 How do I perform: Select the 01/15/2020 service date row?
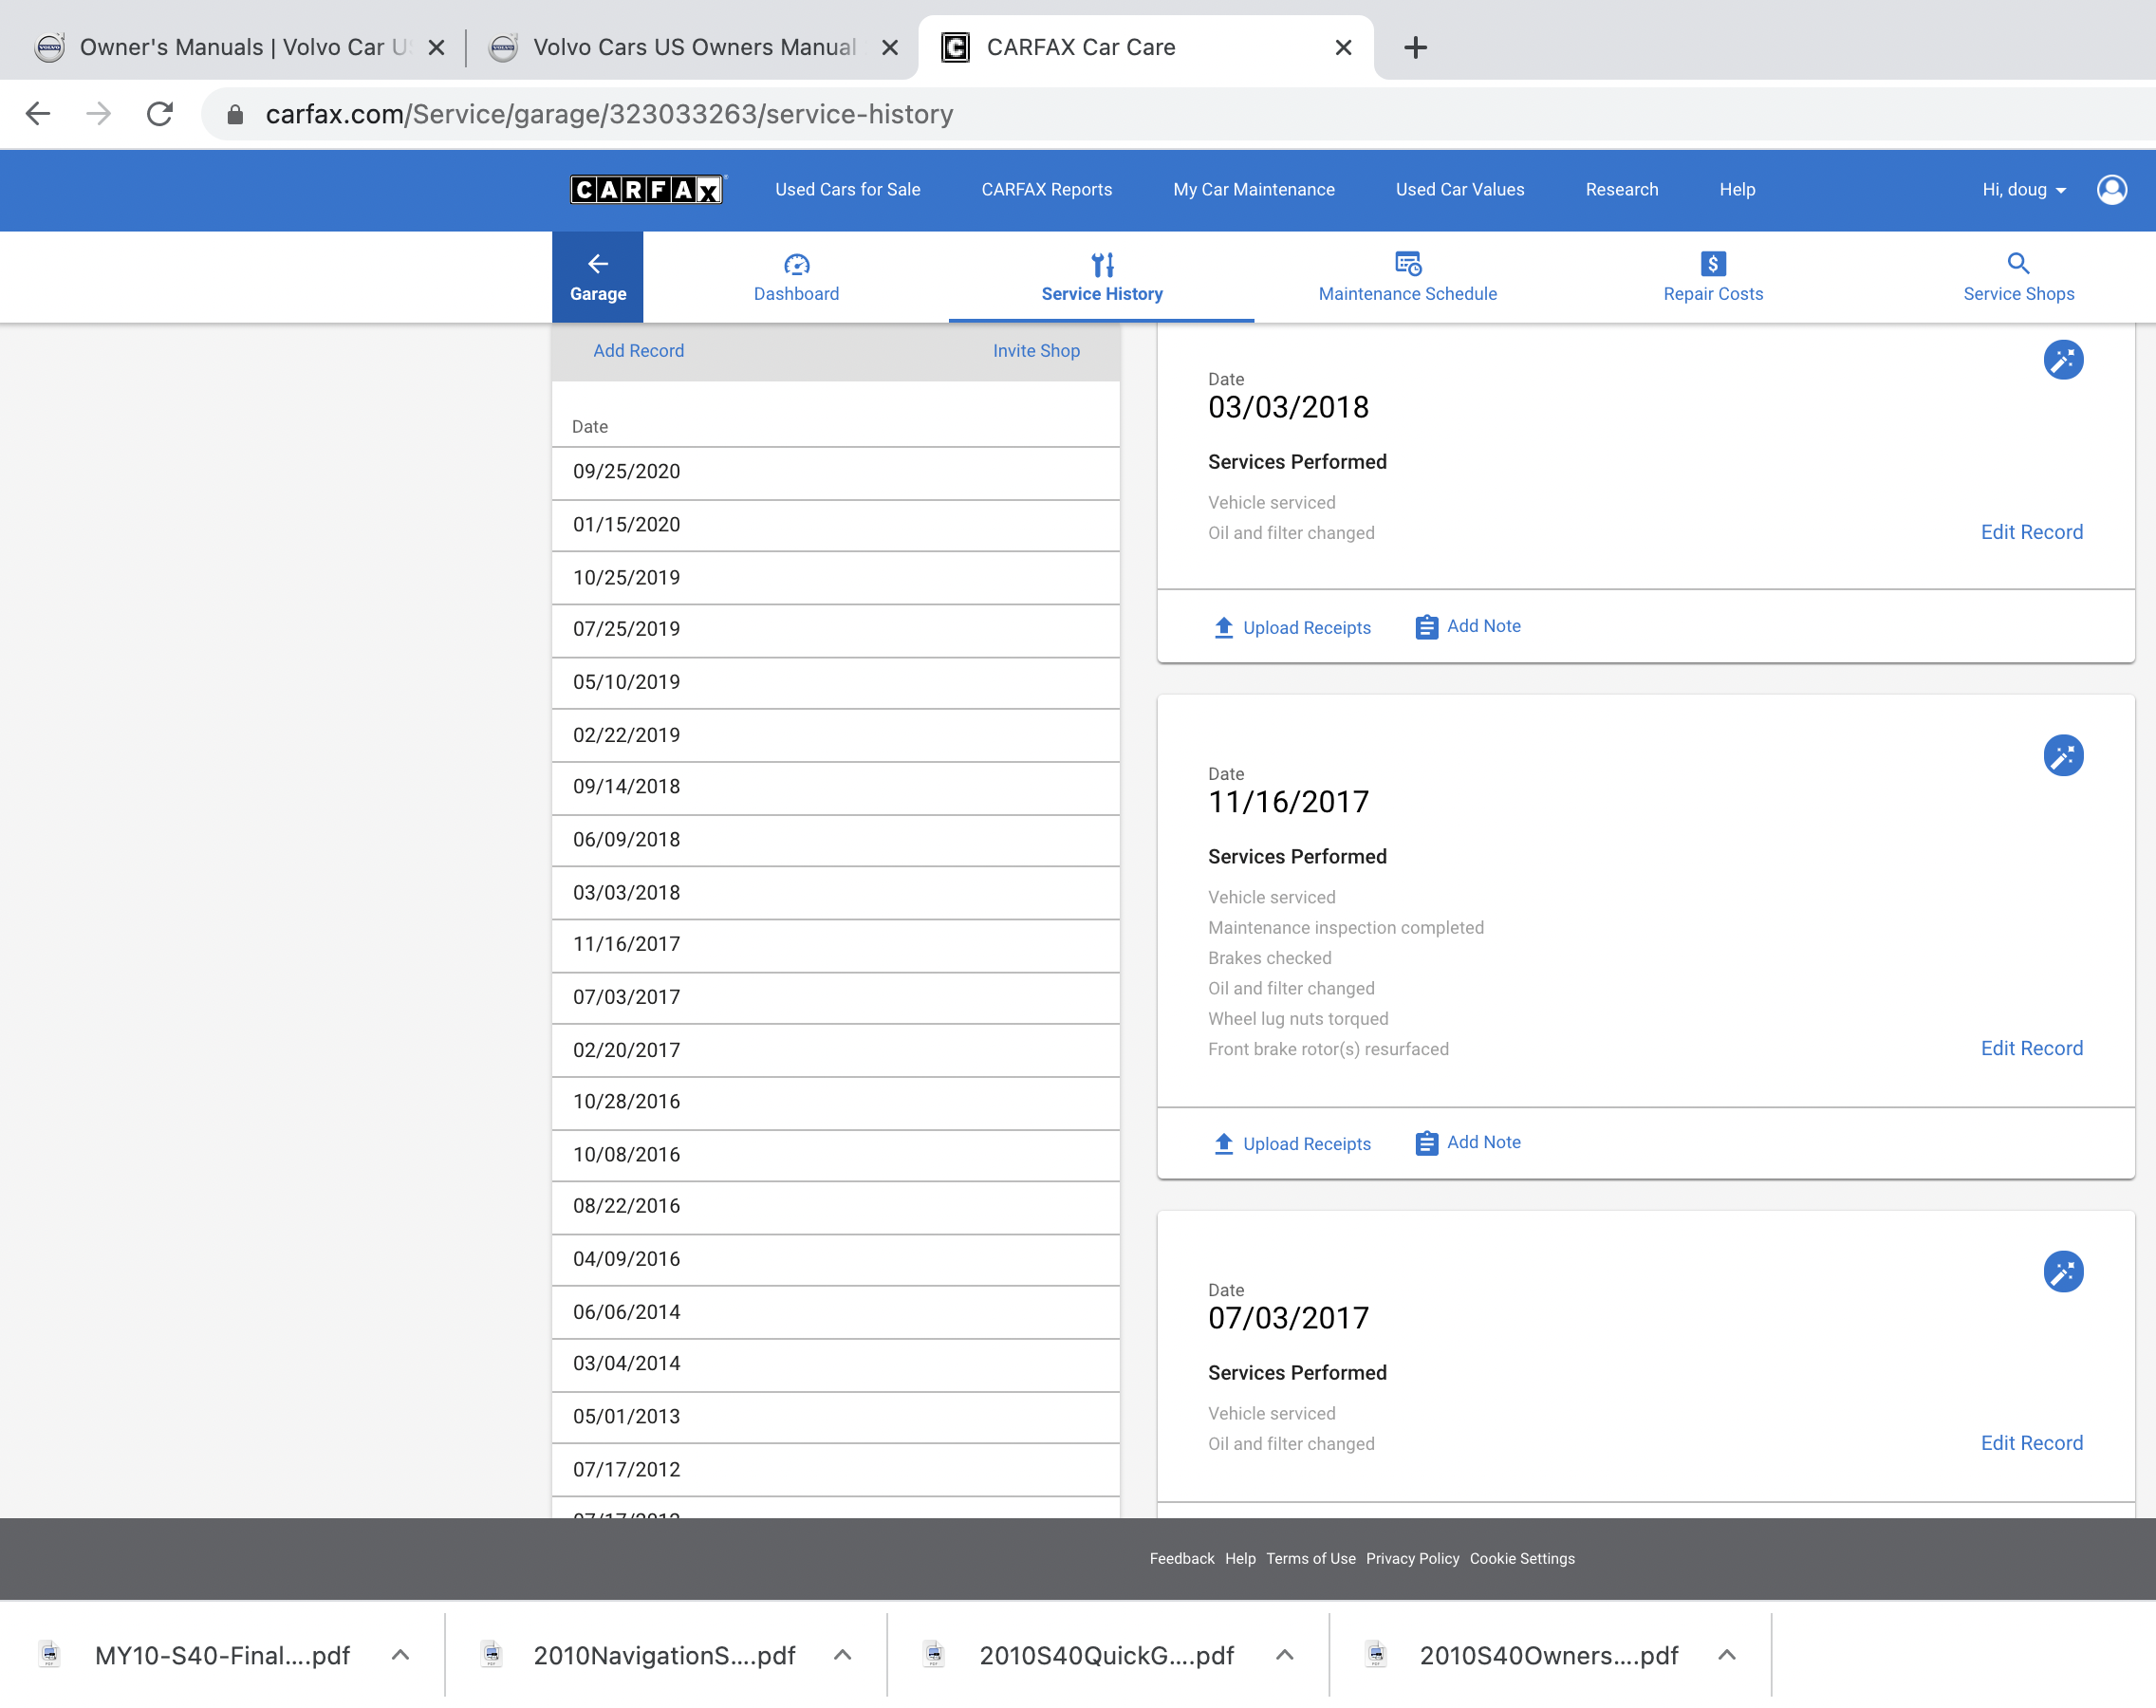tap(835, 525)
